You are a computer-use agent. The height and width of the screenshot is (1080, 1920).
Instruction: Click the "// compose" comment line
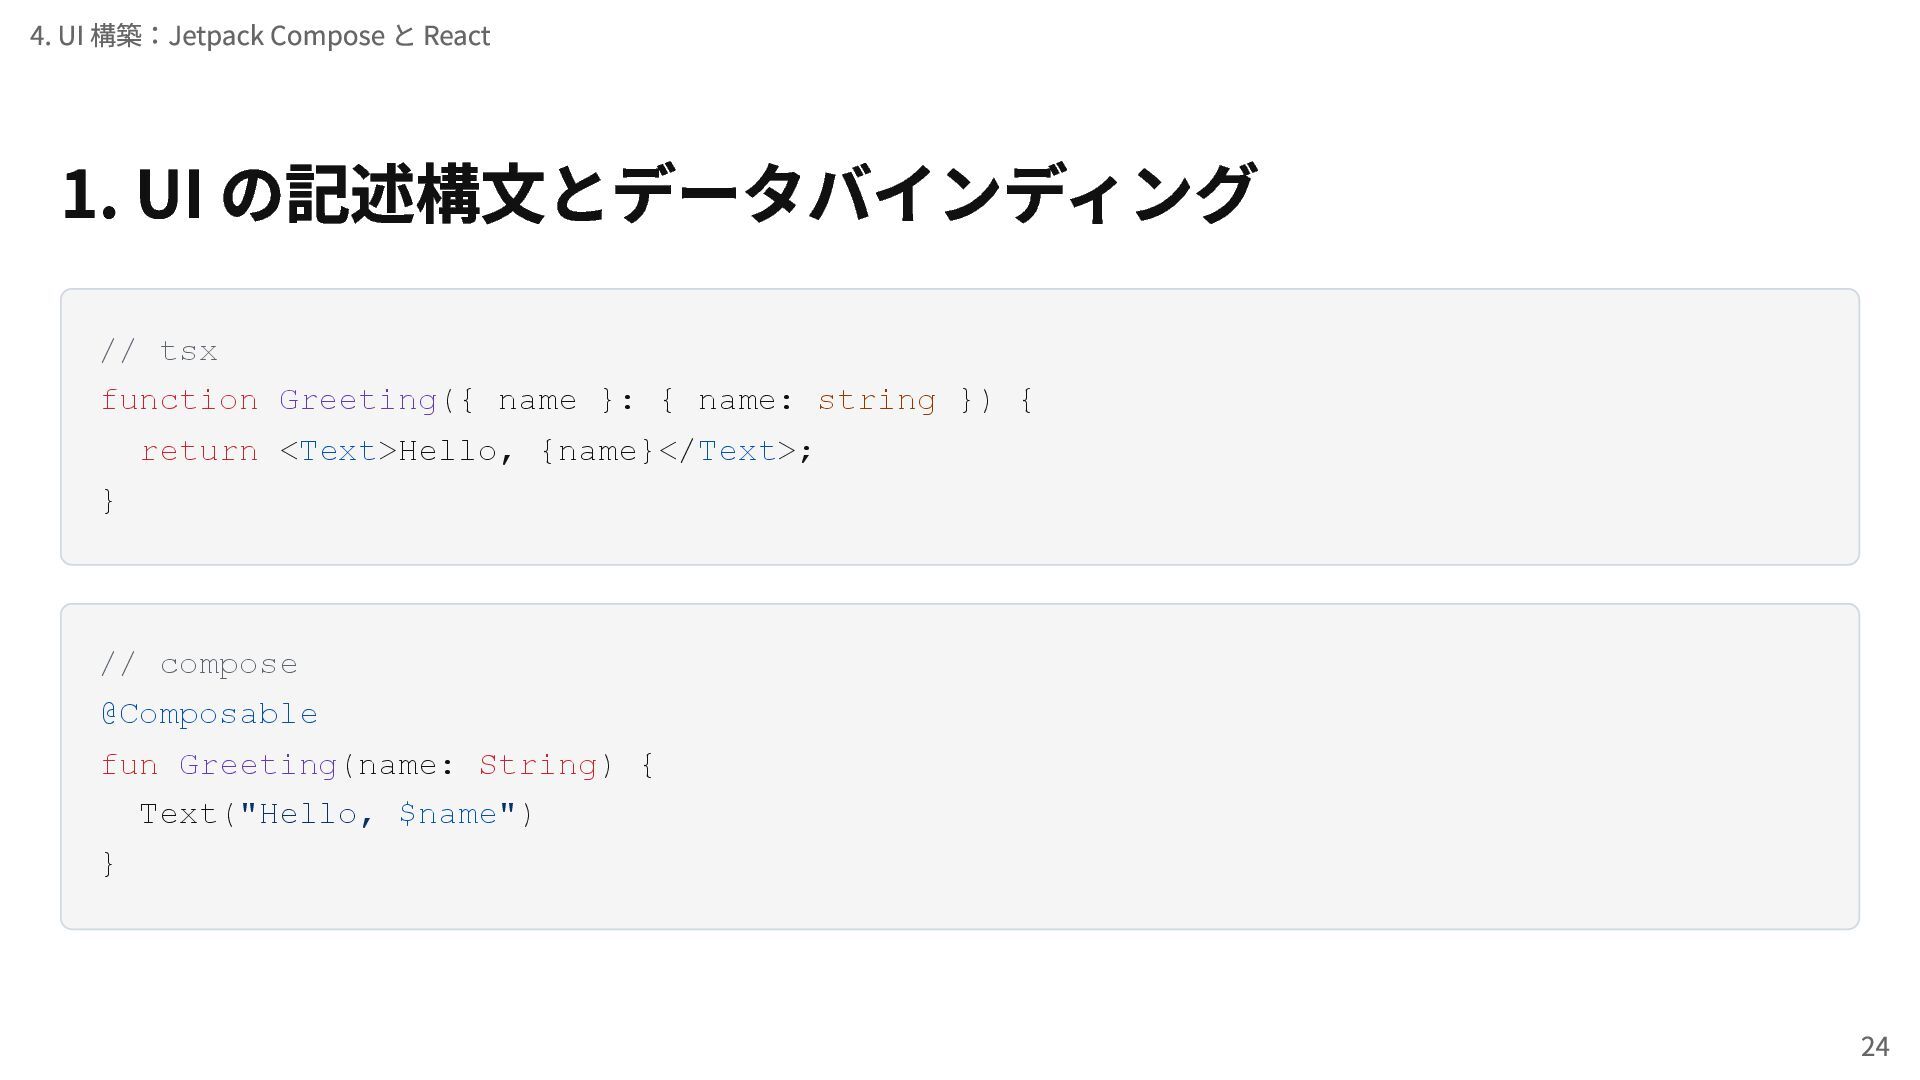click(x=199, y=664)
